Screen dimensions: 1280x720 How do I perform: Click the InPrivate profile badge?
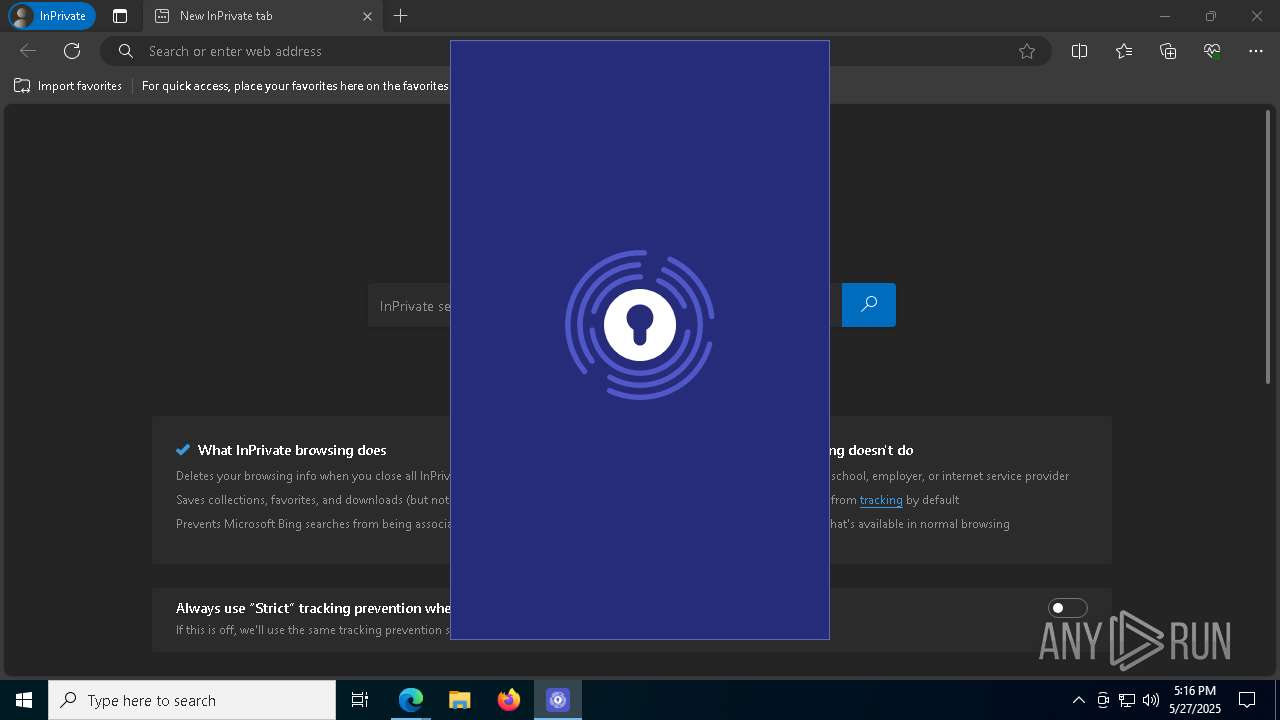pyautogui.click(x=50, y=16)
